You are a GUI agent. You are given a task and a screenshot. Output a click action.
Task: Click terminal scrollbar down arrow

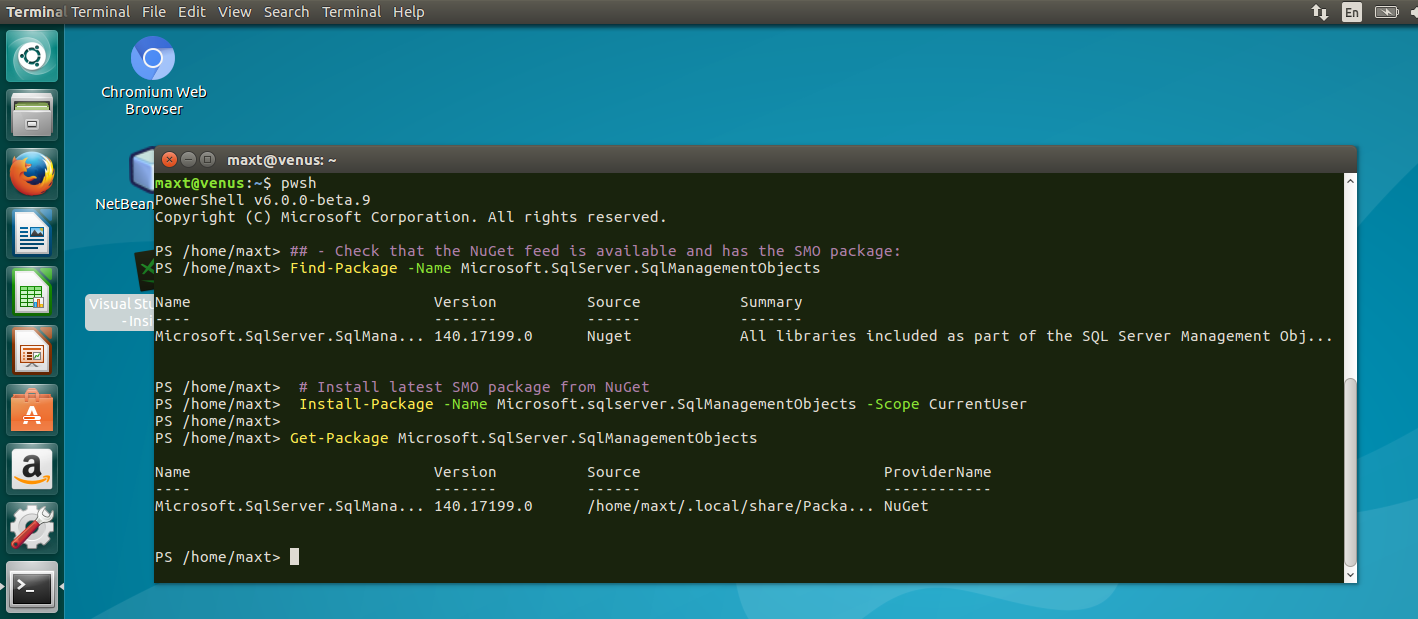(1350, 575)
